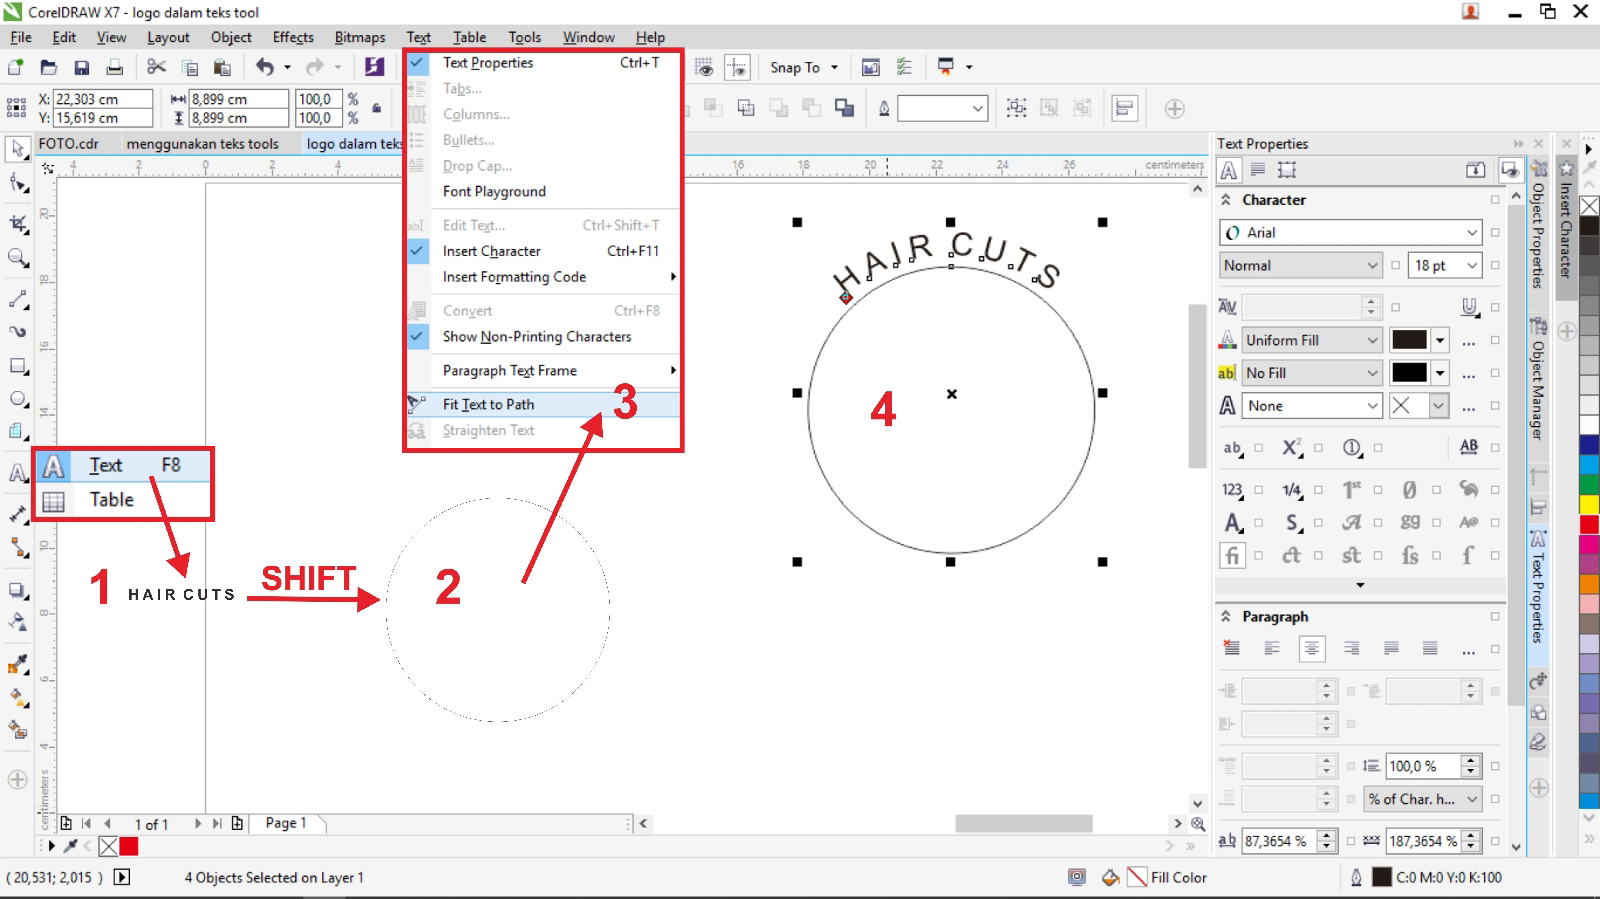
Task: Select the Shape tool in toolbox
Action: coord(18,183)
